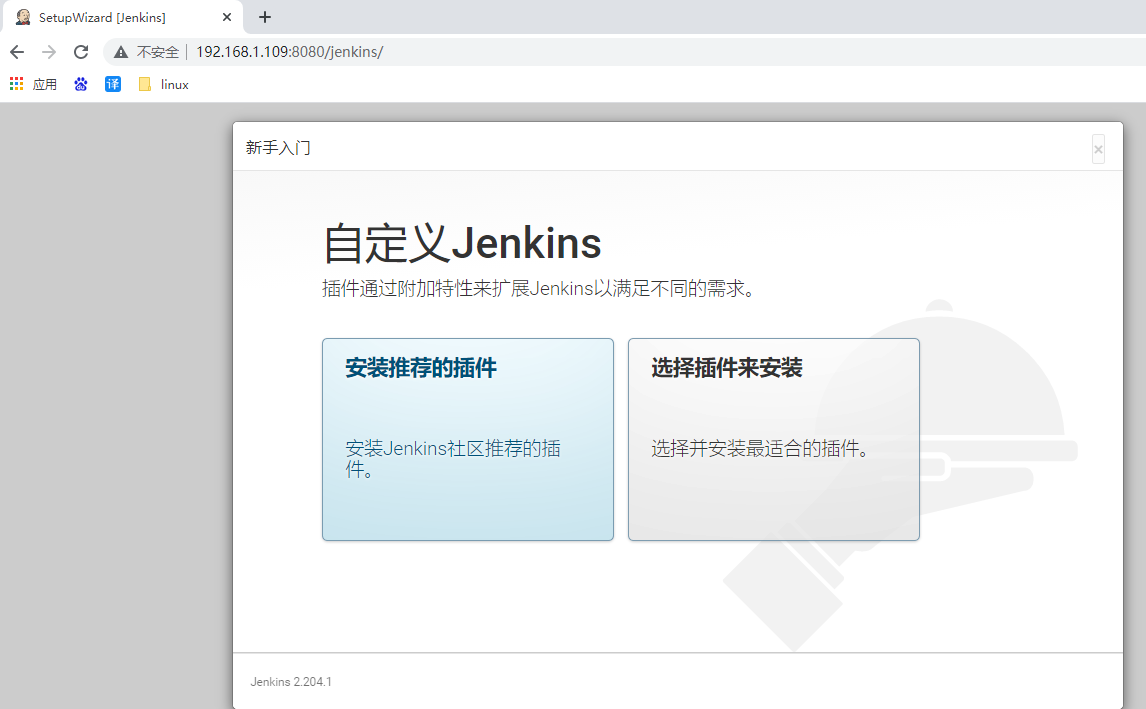This screenshot has height=709, width=1146.
Task: Reload the Jenkins page
Action: 81,52
